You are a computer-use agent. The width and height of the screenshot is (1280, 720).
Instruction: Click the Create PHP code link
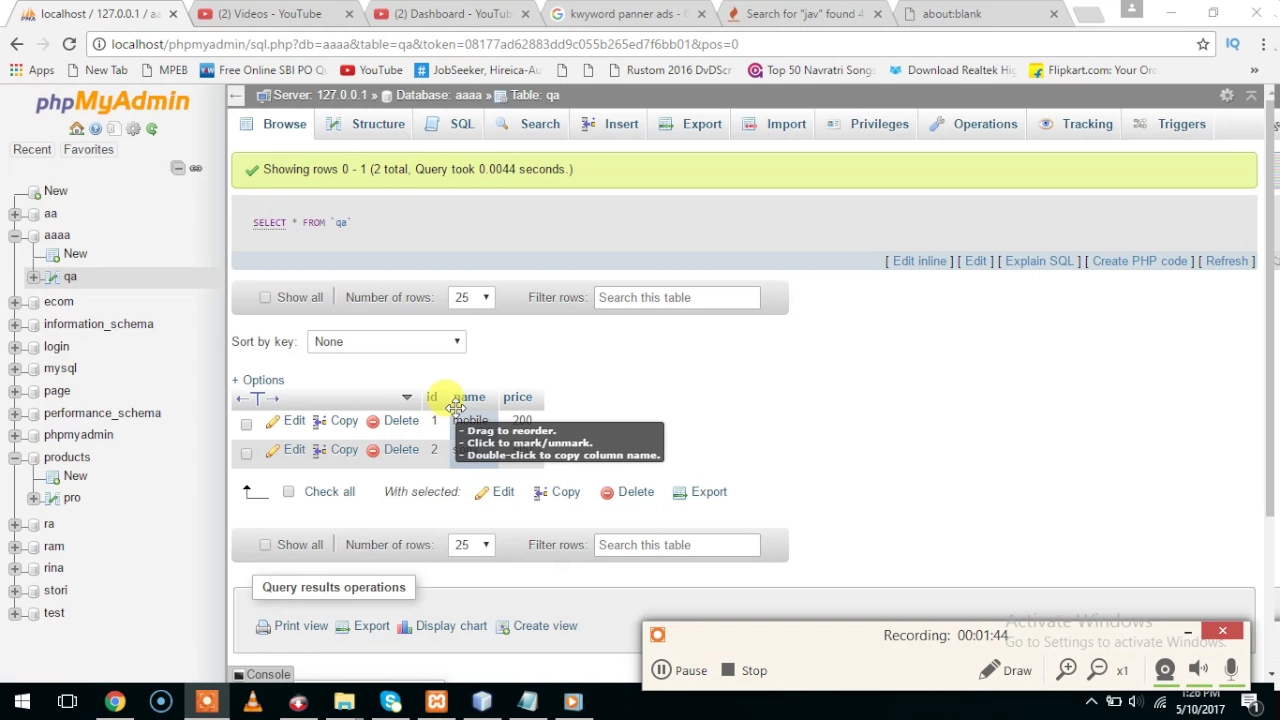point(1140,261)
